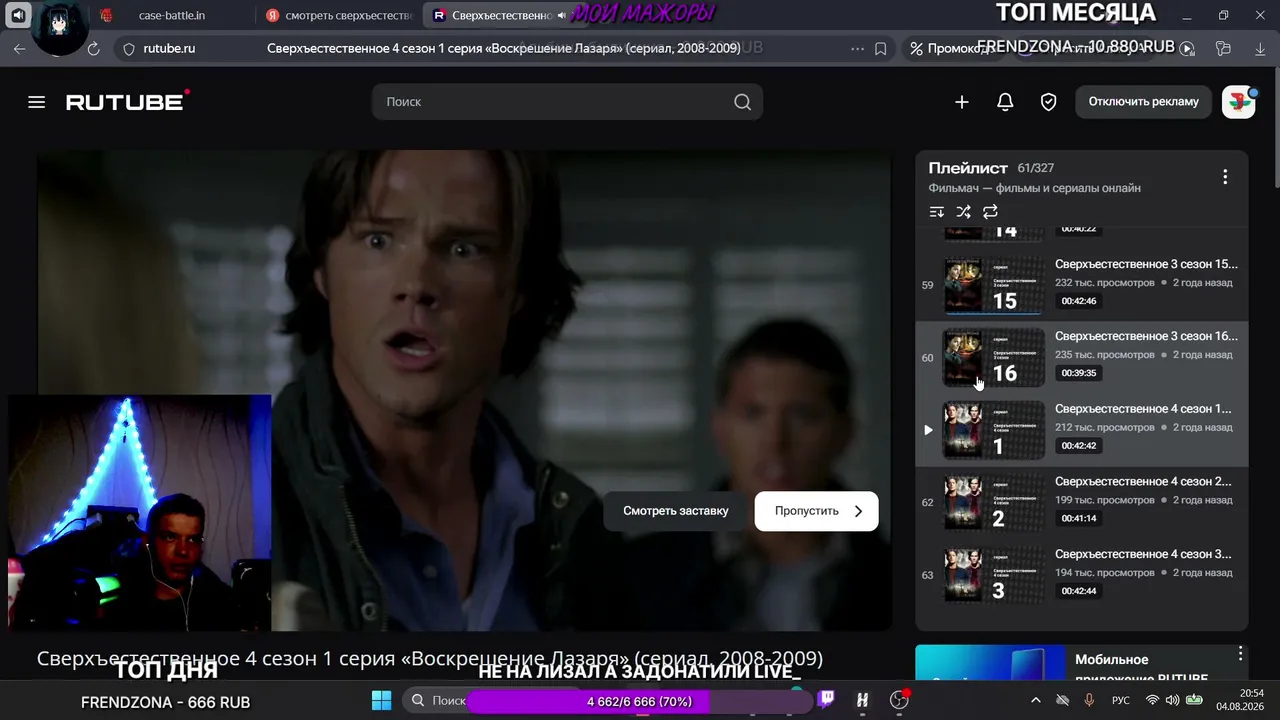The image size is (1280, 720).
Task: Open browser downloads
Action: pyautogui.click(x=1260, y=48)
